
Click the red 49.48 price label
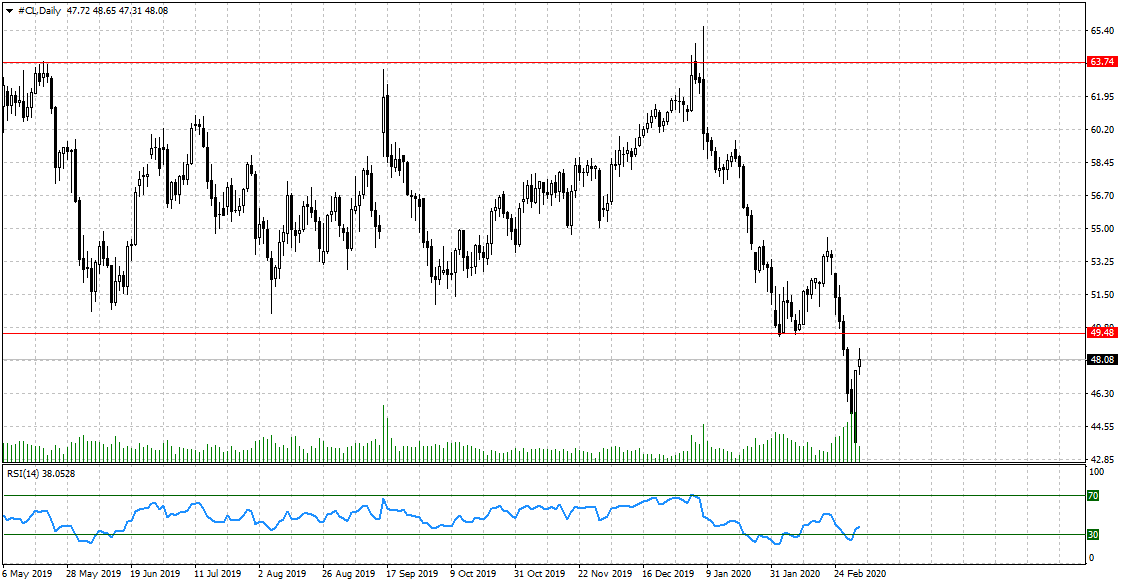pos(1102,332)
